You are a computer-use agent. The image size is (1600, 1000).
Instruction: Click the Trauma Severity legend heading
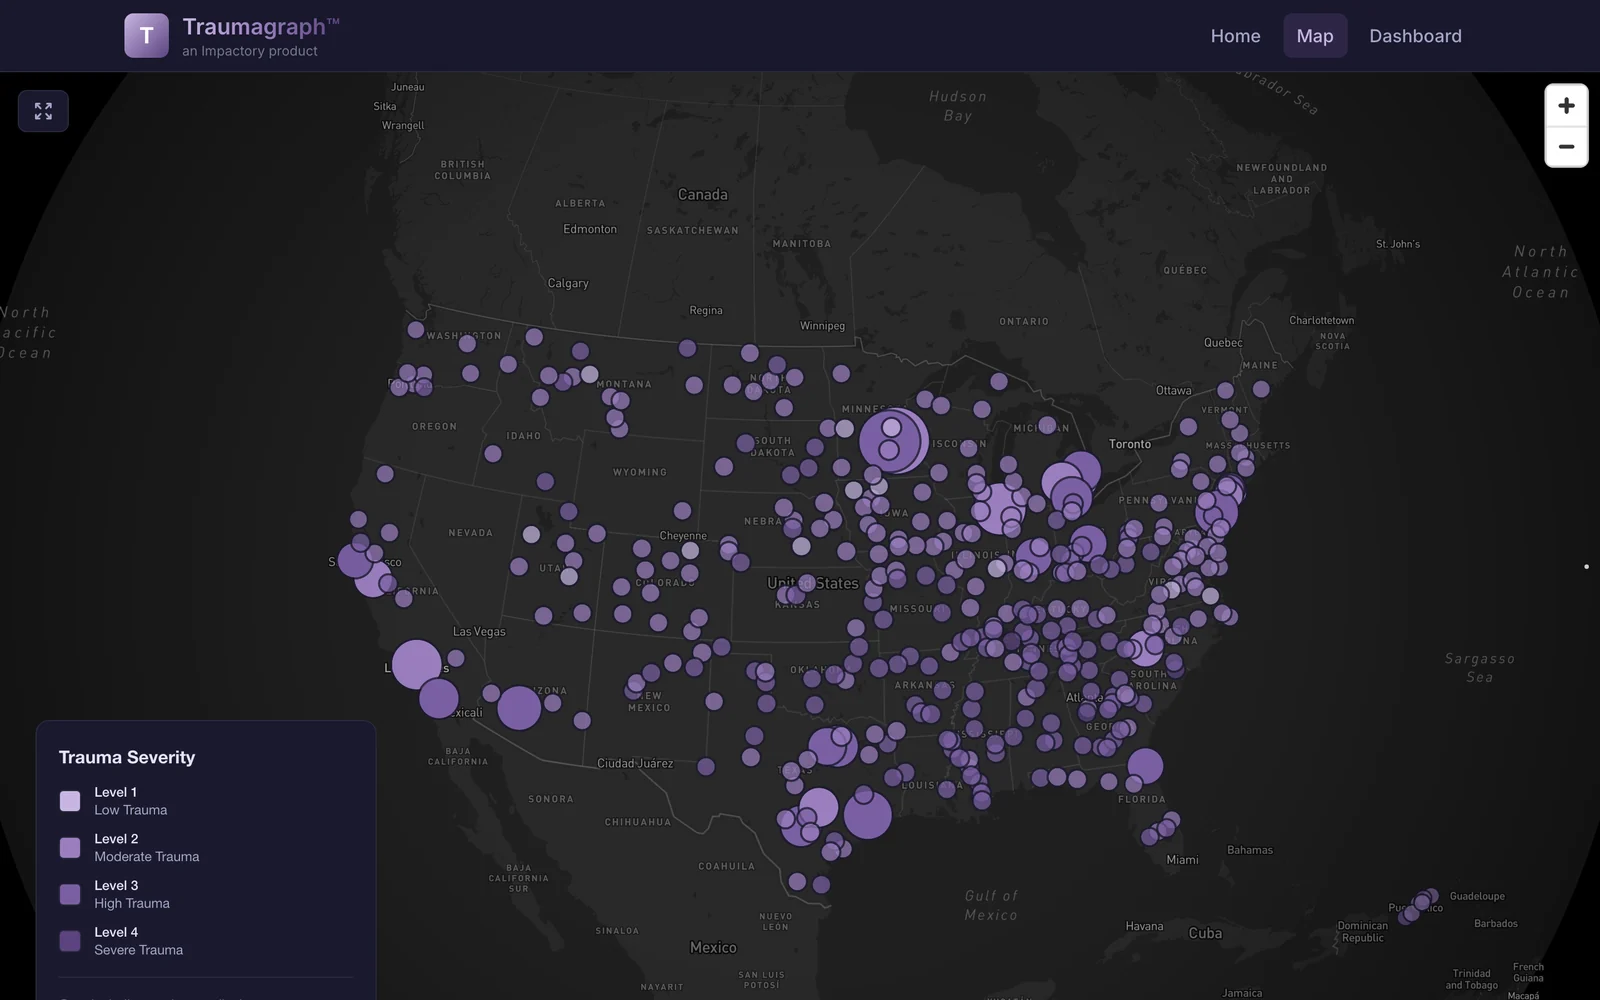(x=127, y=757)
